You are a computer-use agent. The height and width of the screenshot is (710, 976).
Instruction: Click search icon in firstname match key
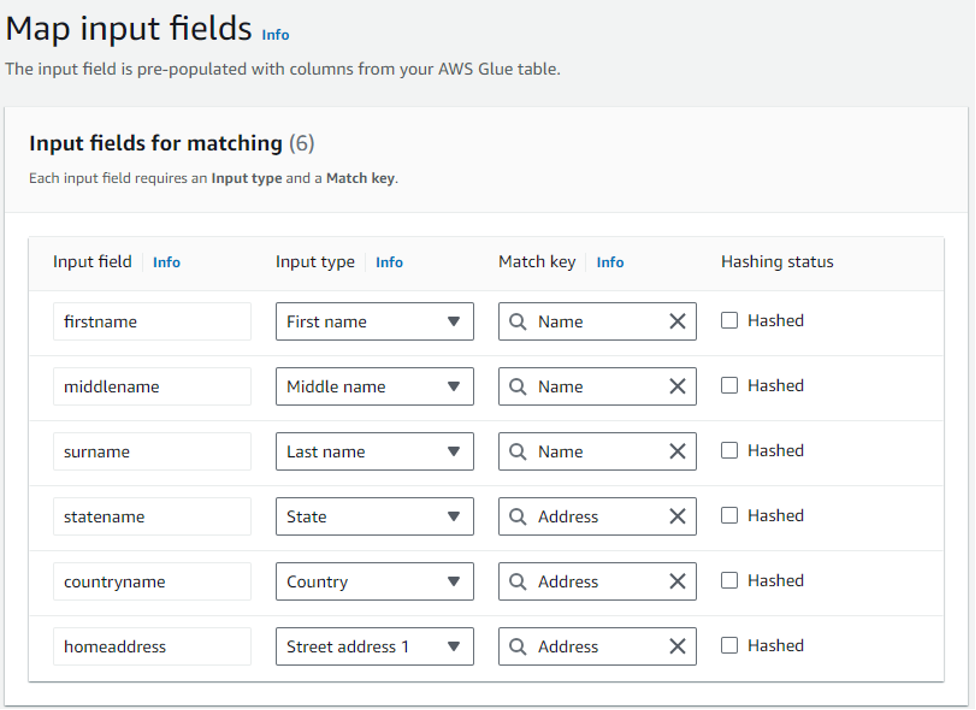coord(518,322)
